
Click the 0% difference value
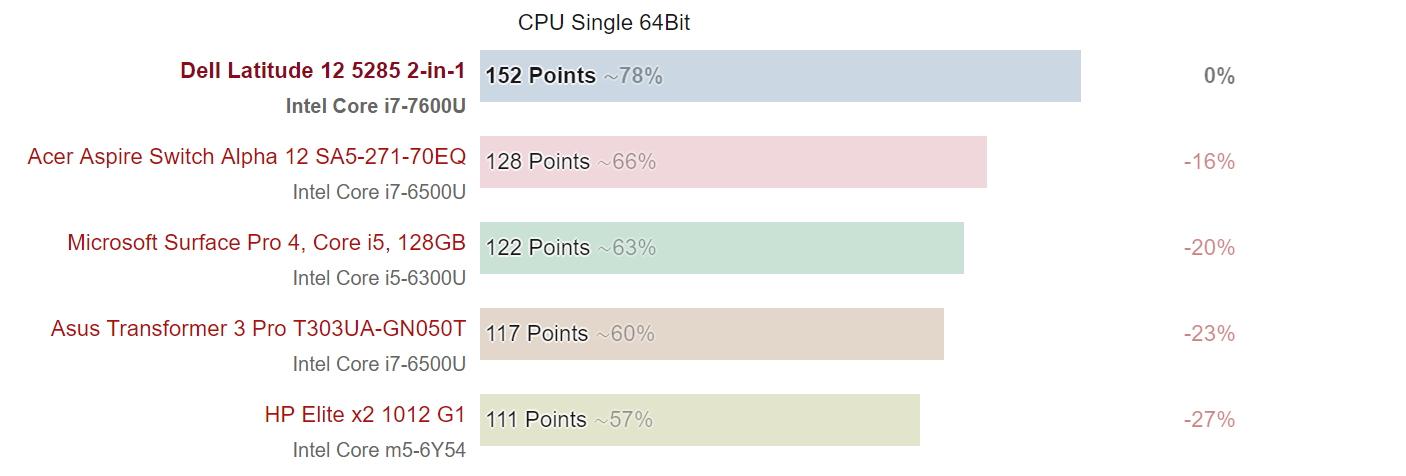1219,76
